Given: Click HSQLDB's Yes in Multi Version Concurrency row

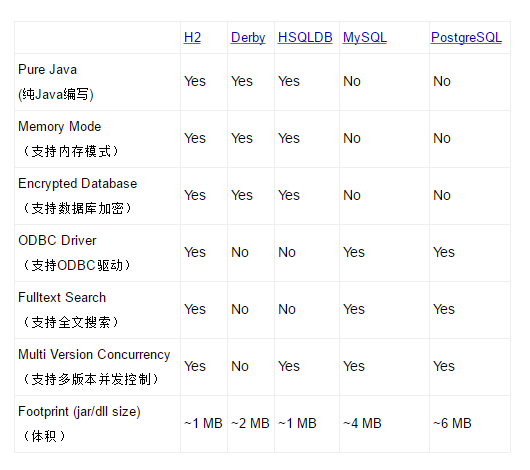Looking at the screenshot, I should [x=289, y=366].
